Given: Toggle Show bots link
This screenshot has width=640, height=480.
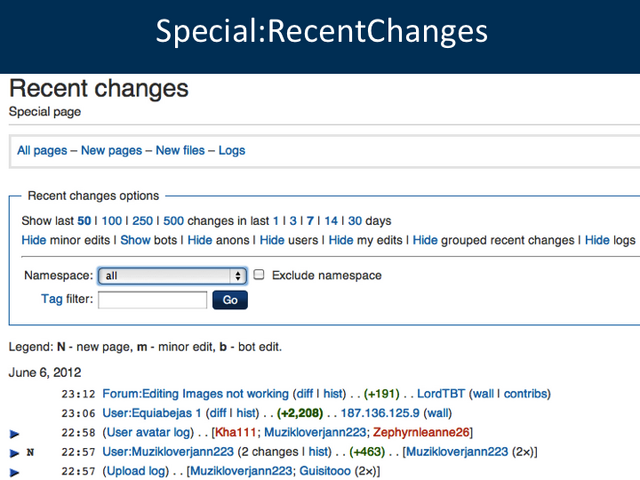Looking at the screenshot, I should [x=135, y=240].
